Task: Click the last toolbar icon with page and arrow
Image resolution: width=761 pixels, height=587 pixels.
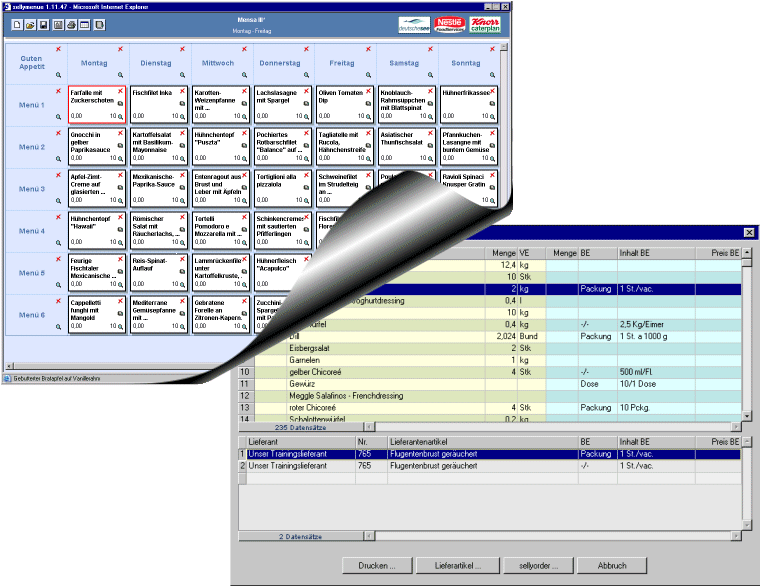Action: tap(99, 25)
